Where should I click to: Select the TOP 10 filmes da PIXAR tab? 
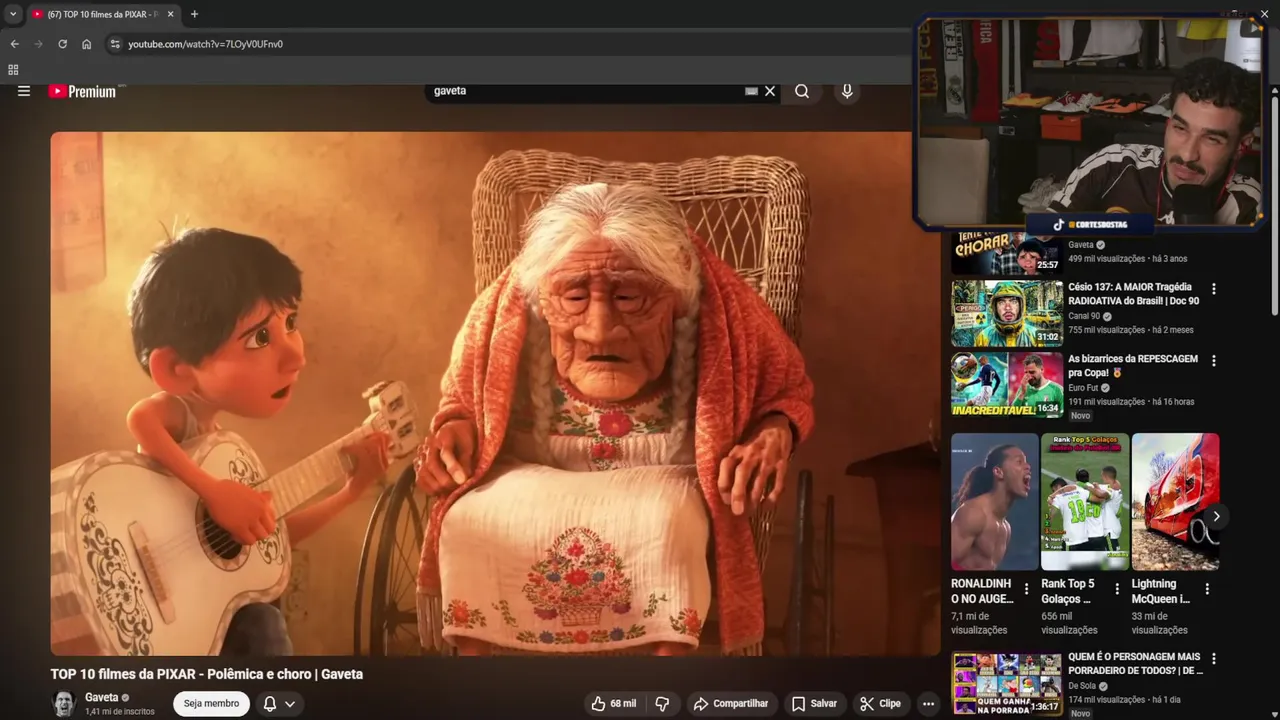click(x=102, y=14)
